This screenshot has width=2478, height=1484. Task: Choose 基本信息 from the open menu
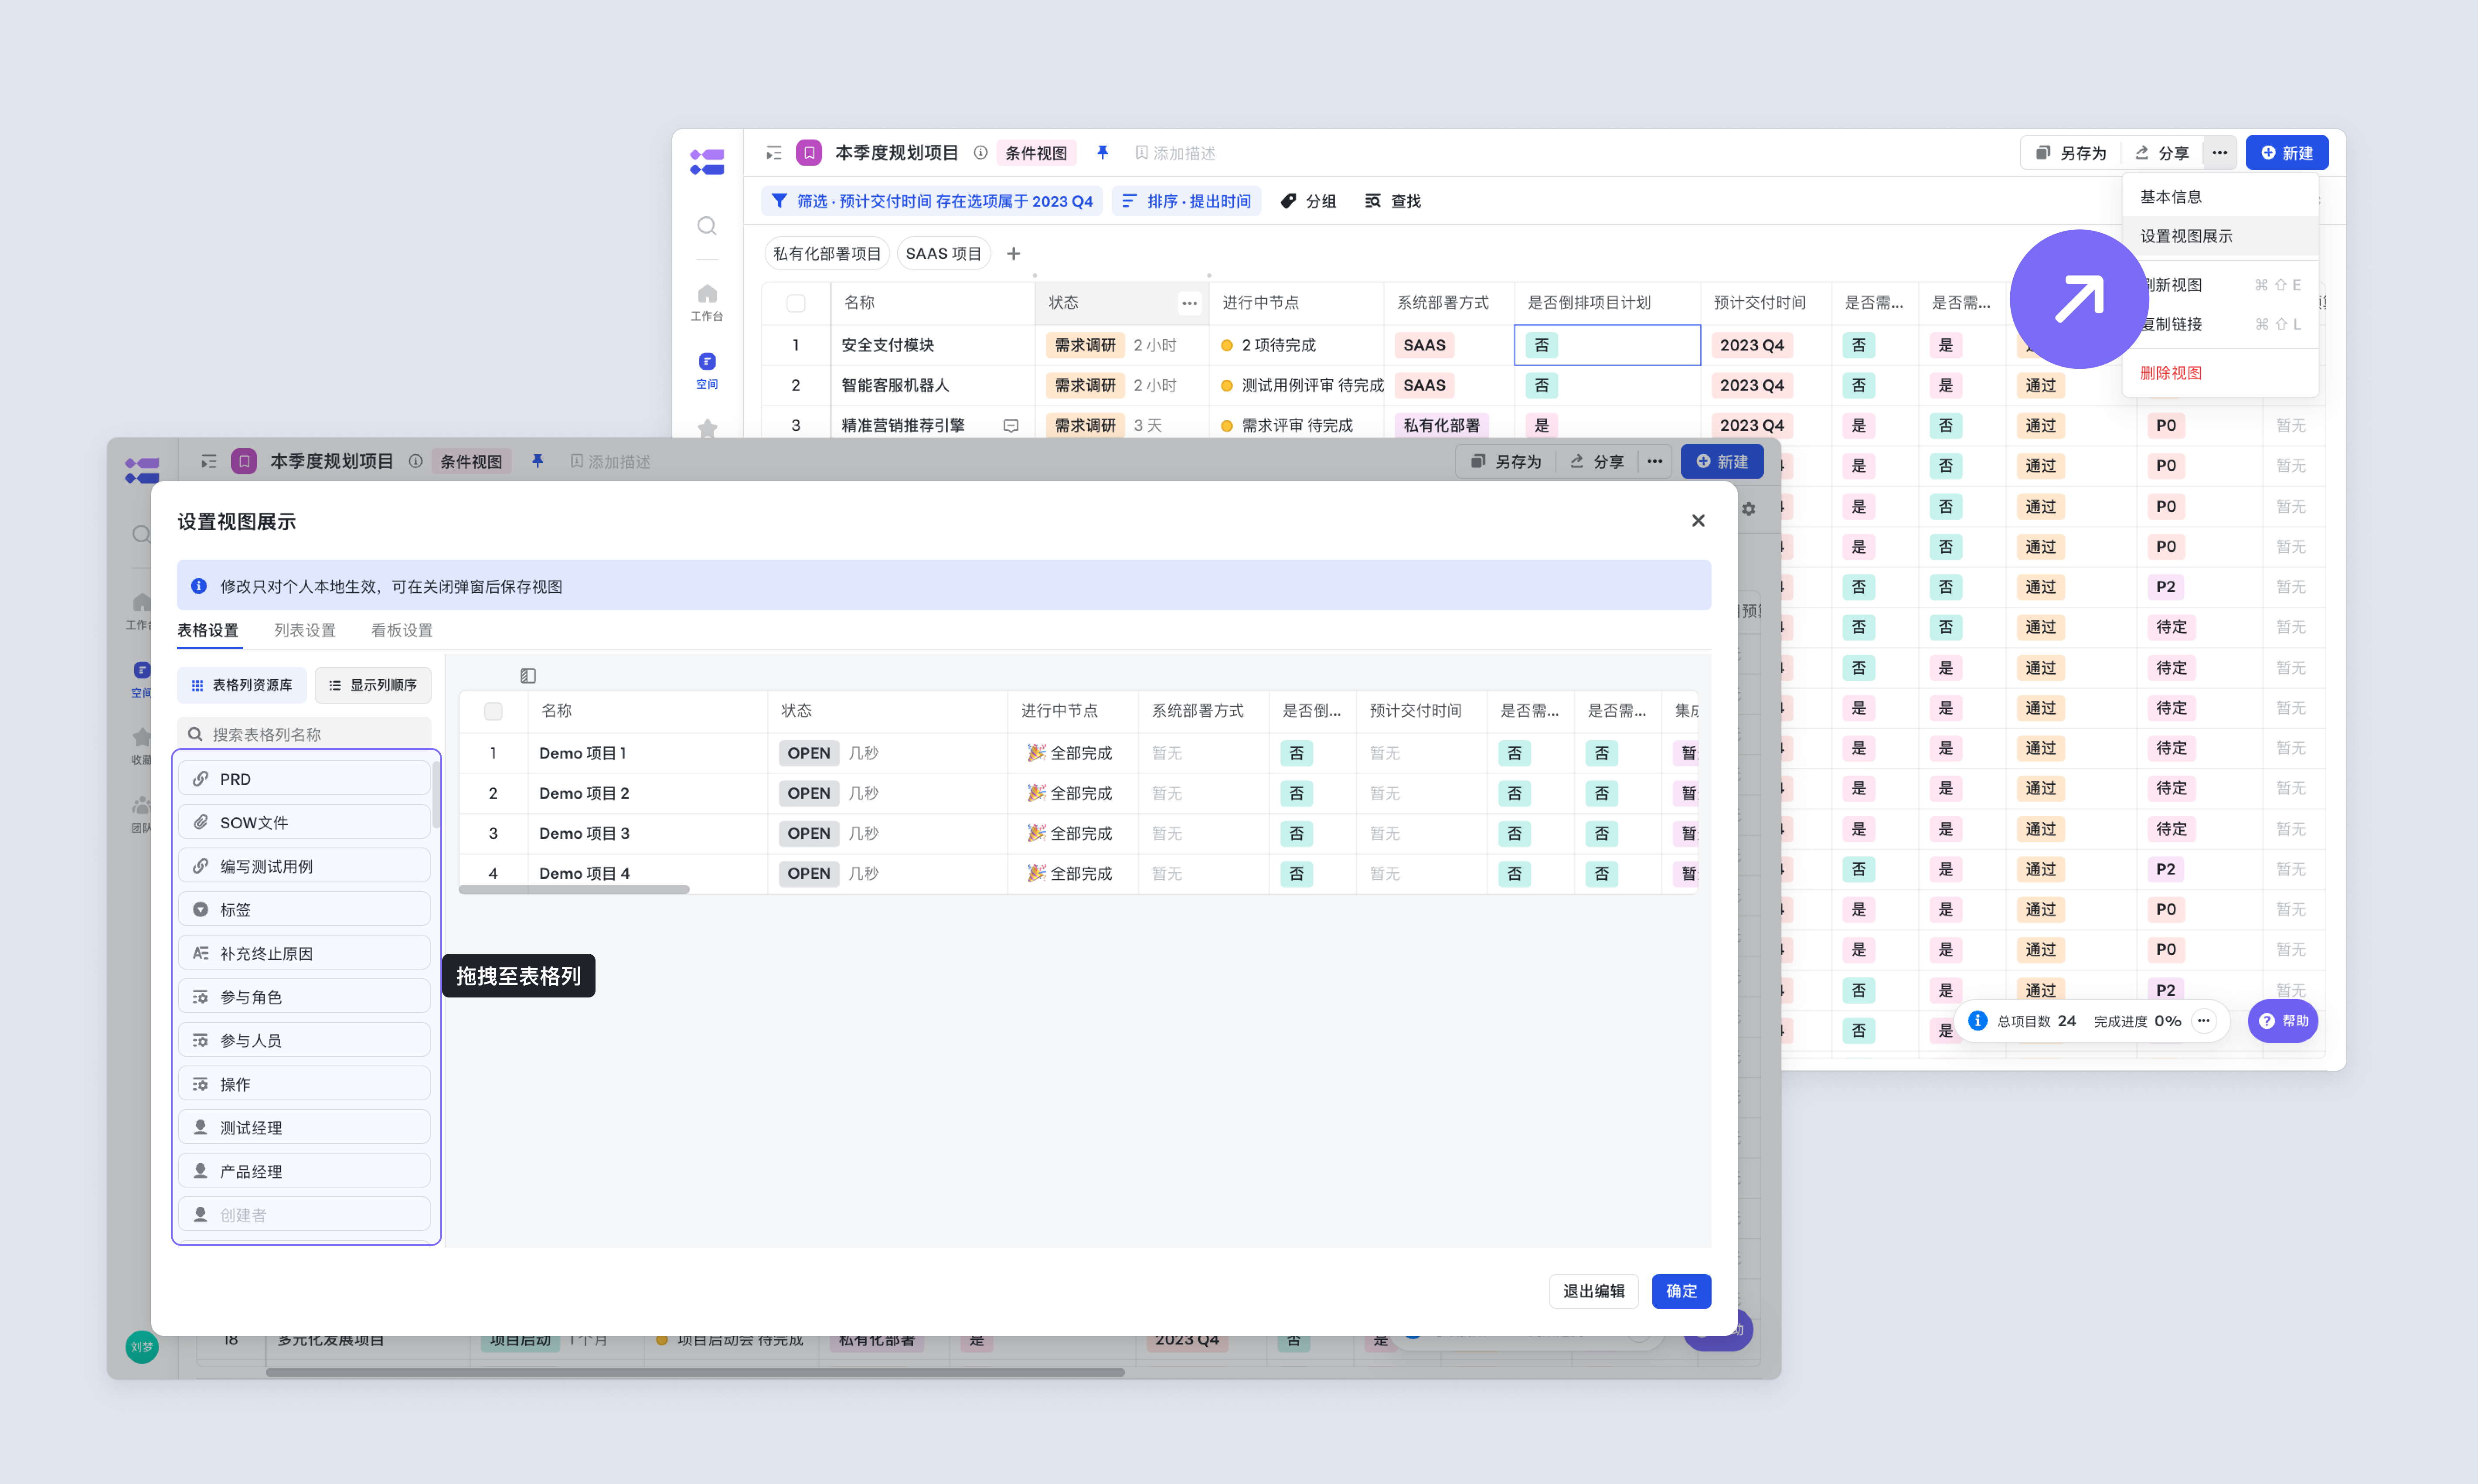(x=2220, y=197)
